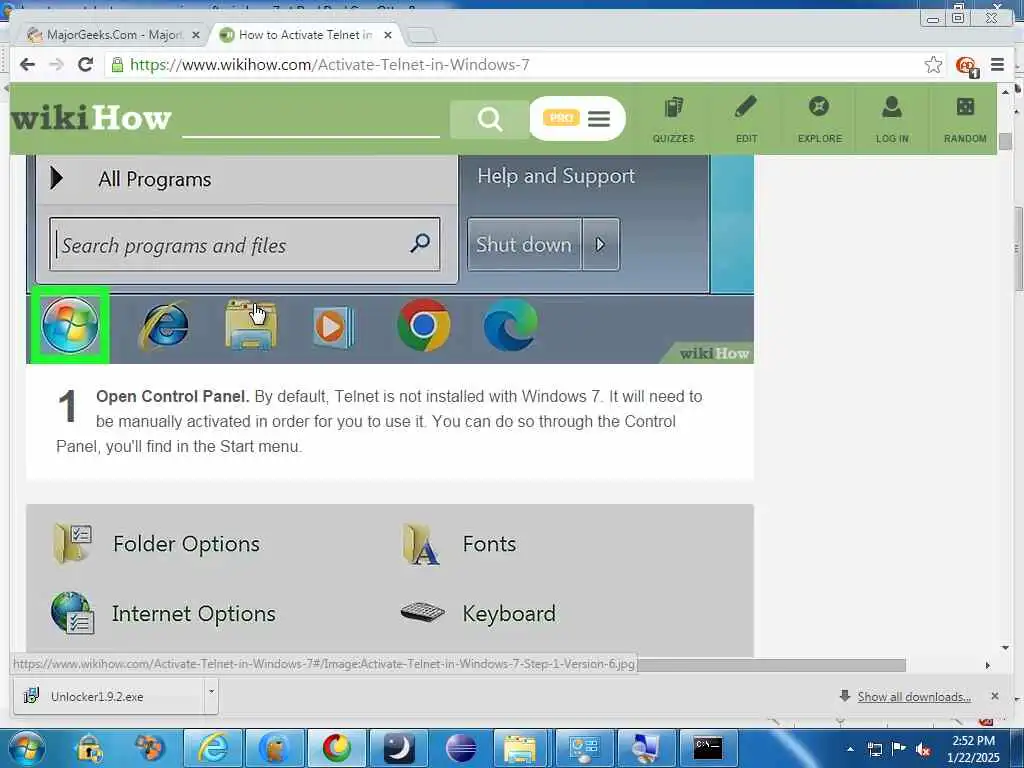This screenshot has width=1024, height=768.
Task: Open the padlock folder icon in taskbar
Action: [88, 748]
